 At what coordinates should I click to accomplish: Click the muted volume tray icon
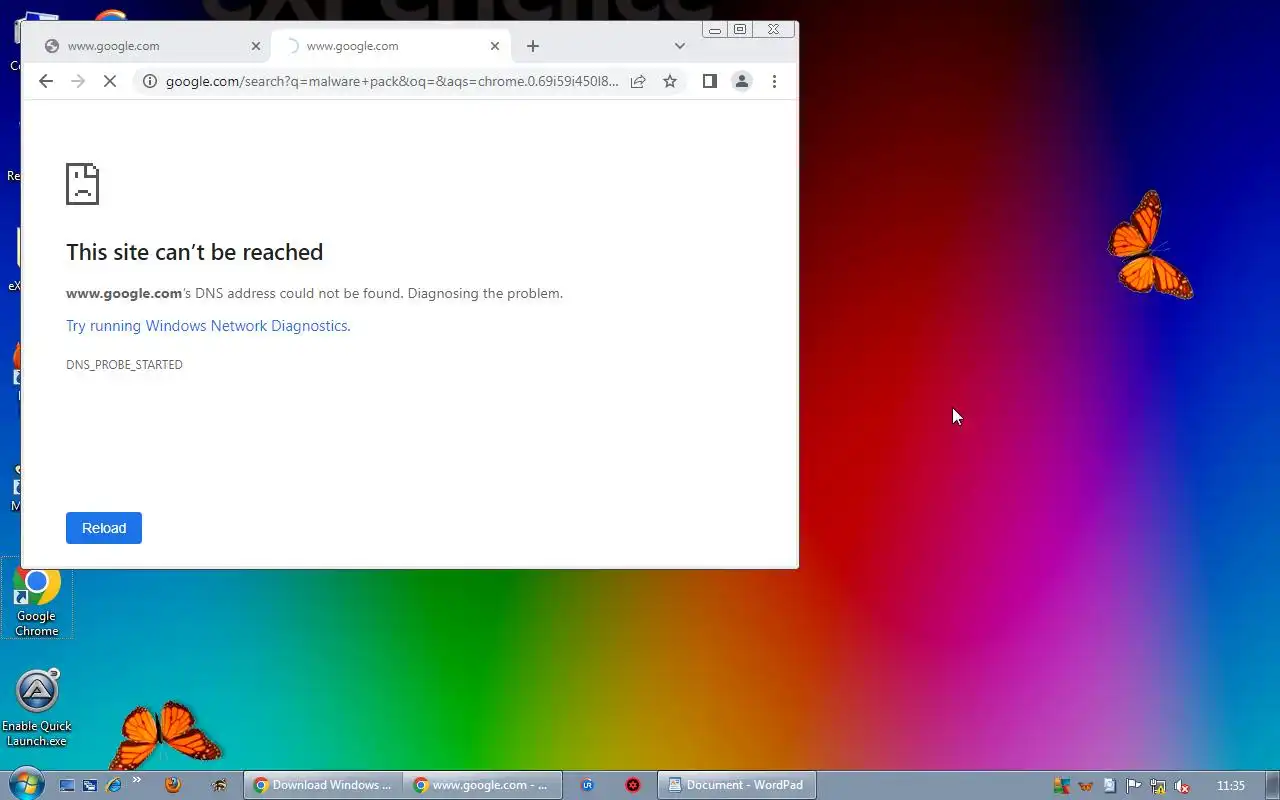point(1182,786)
